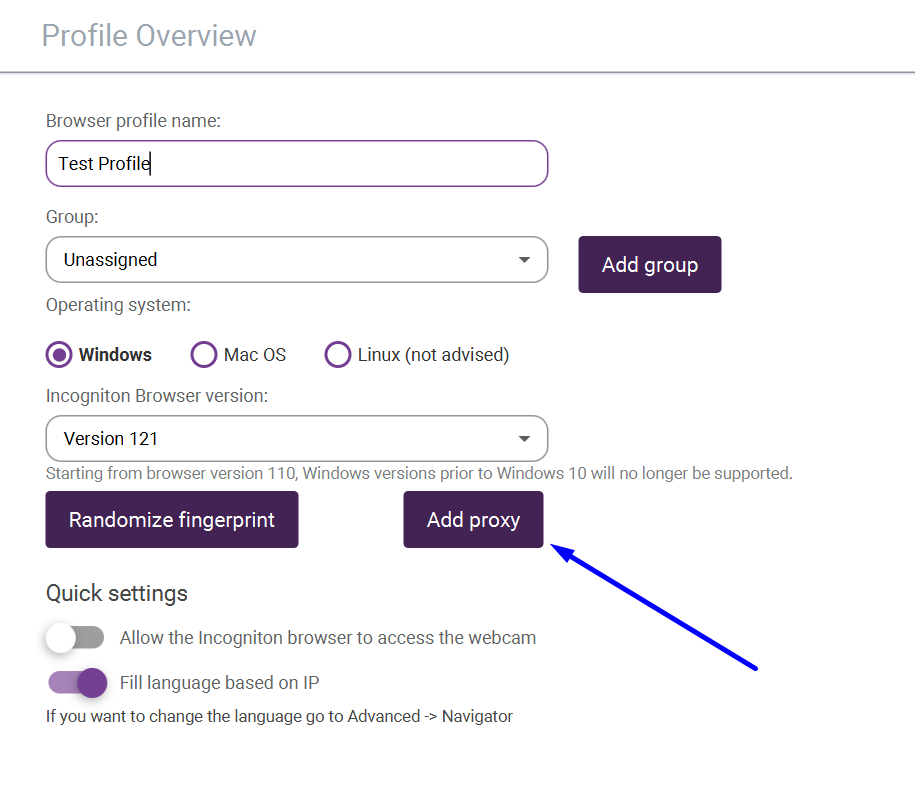Expand the Incogniton Browser version dropdown
The height and width of the screenshot is (808, 915).
click(x=296, y=439)
